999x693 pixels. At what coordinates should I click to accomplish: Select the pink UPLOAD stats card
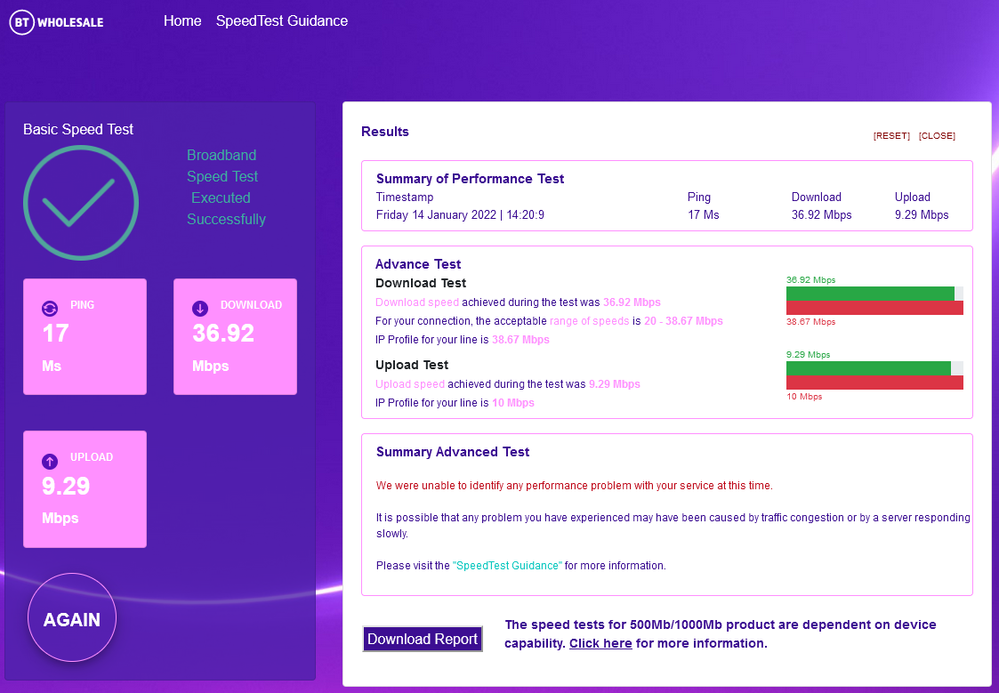(x=85, y=489)
